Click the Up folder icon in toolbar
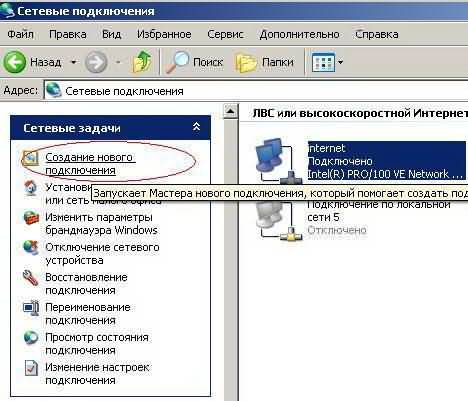The width and height of the screenshot is (468, 401). [141, 61]
